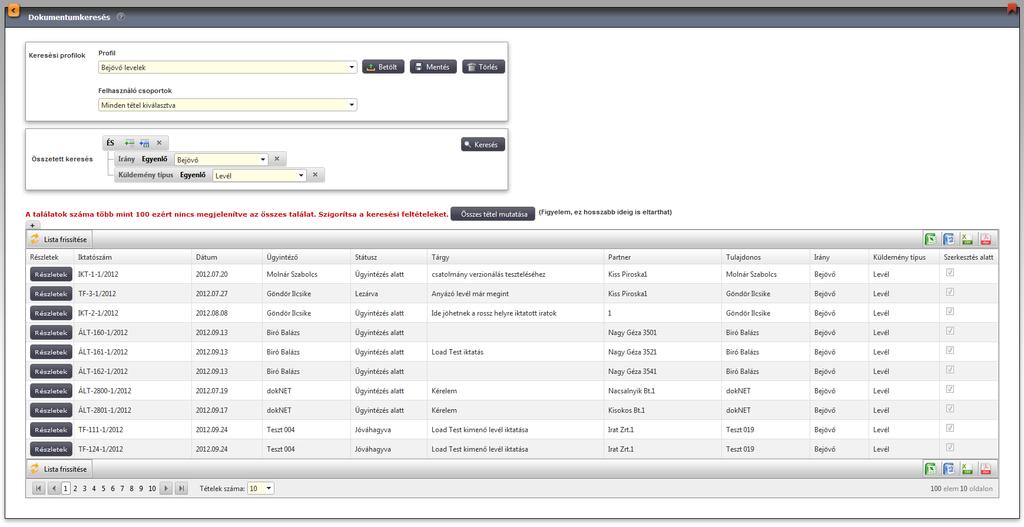Screen dimensions: 1024x527
Task: Remove the Küldemény típus filter condition
Action: pos(315,175)
